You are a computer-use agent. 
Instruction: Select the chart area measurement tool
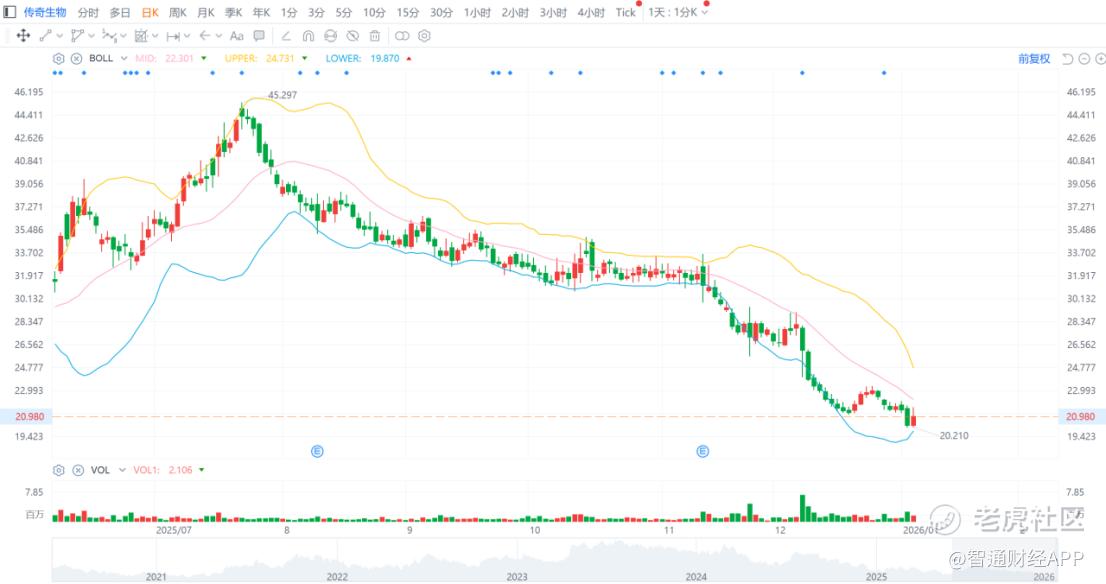click(141, 35)
